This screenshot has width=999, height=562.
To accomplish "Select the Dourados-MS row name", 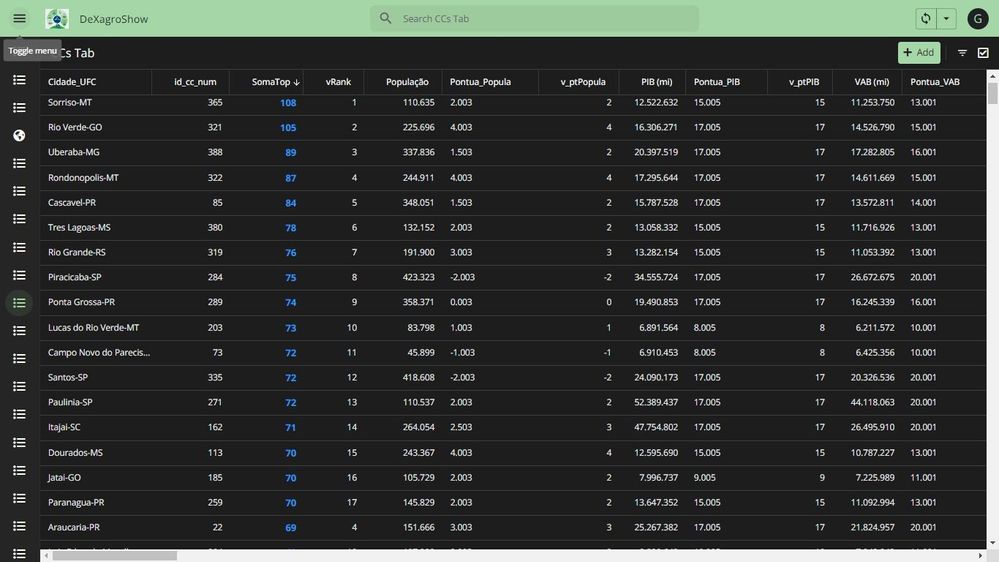I will point(75,452).
